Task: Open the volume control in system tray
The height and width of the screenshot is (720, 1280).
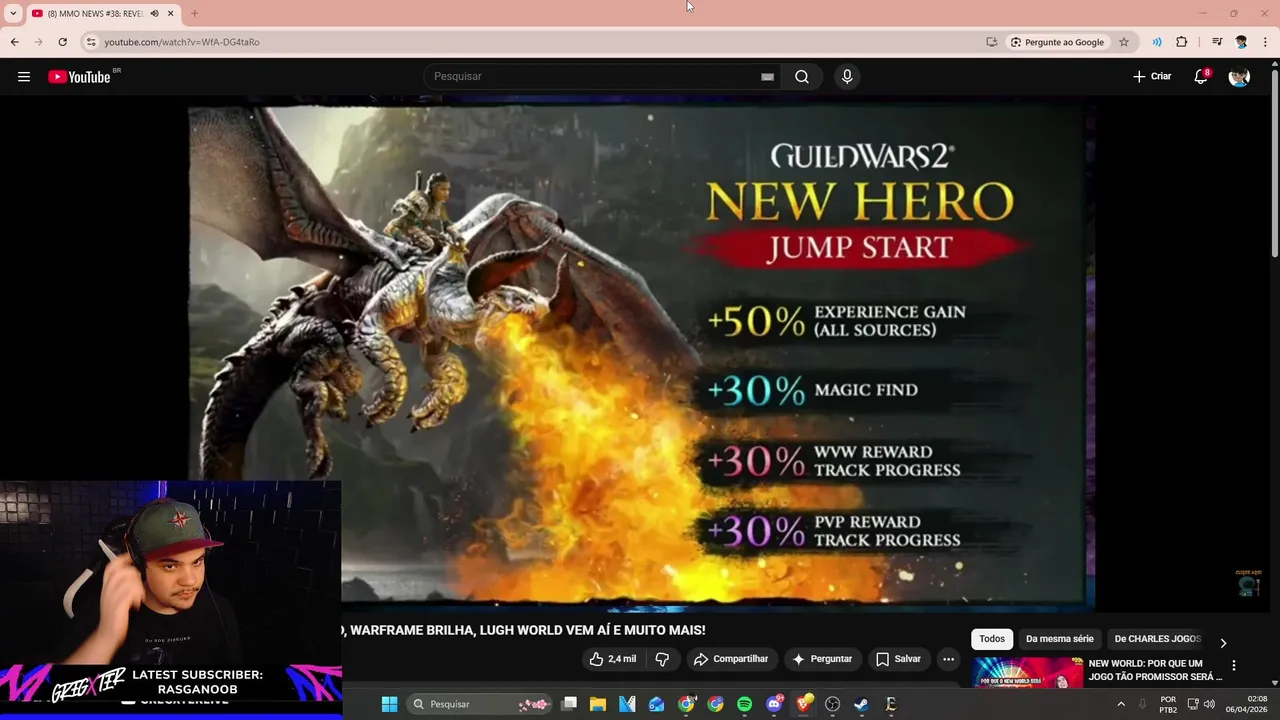Action: click(x=1209, y=704)
